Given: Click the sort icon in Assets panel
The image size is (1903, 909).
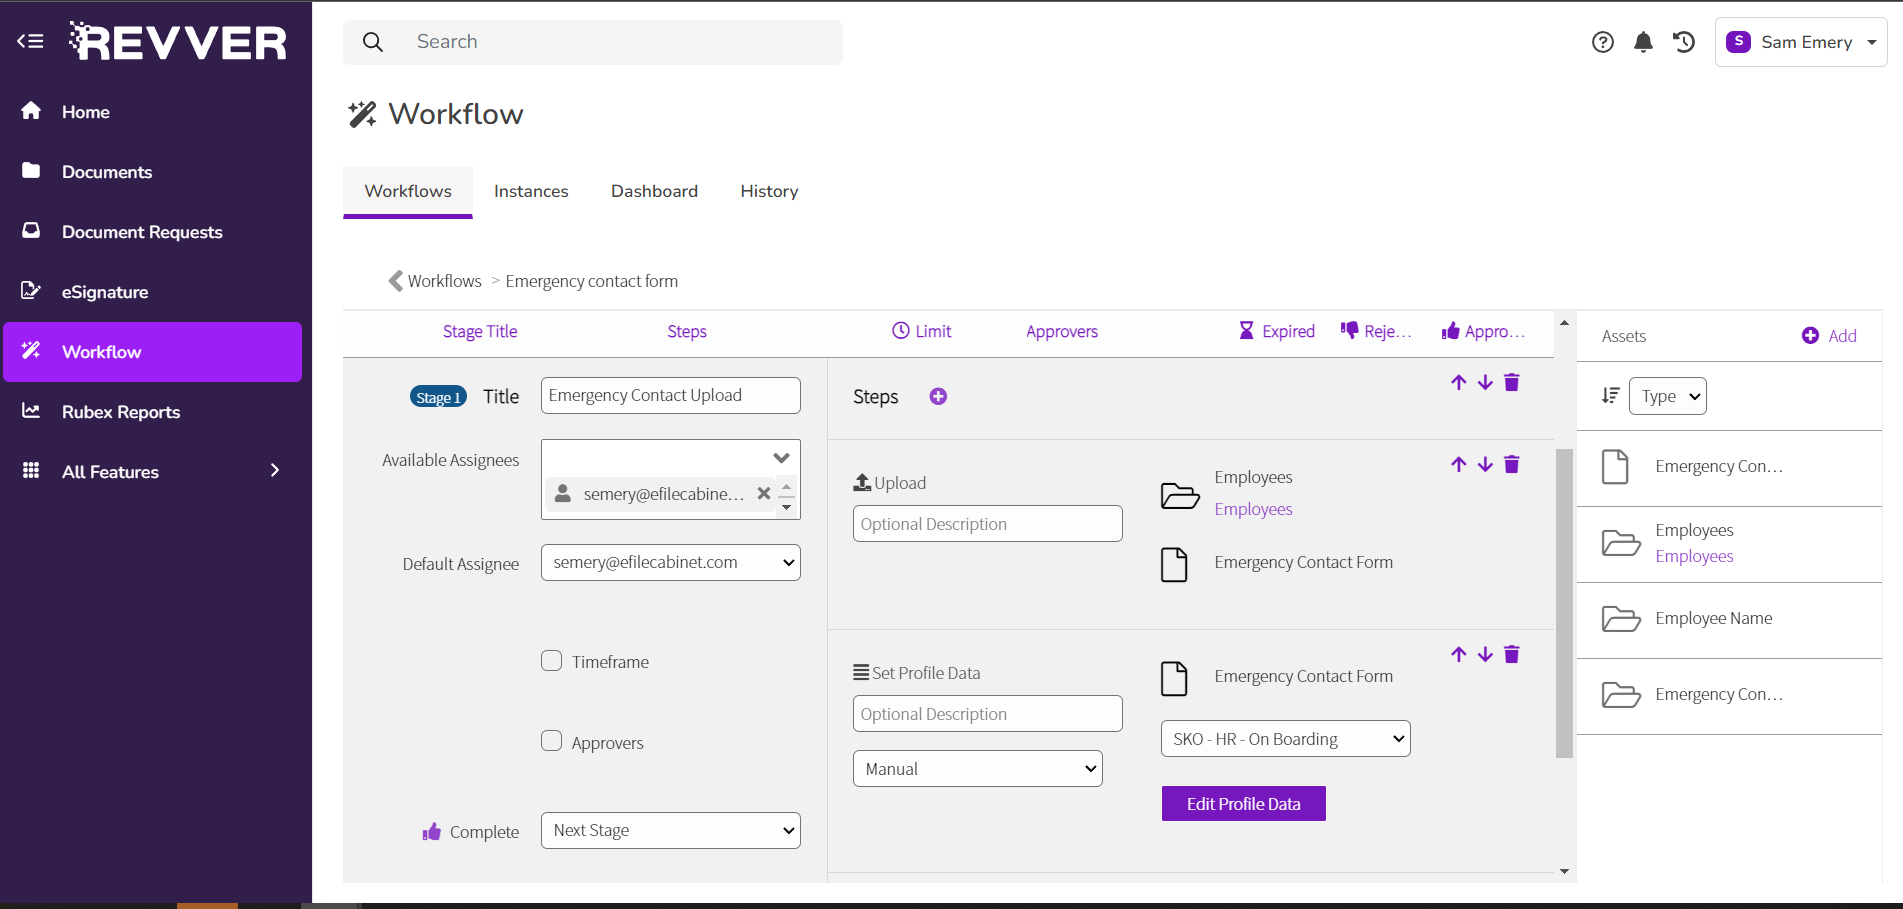Looking at the screenshot, I should tap(1610, 395).
